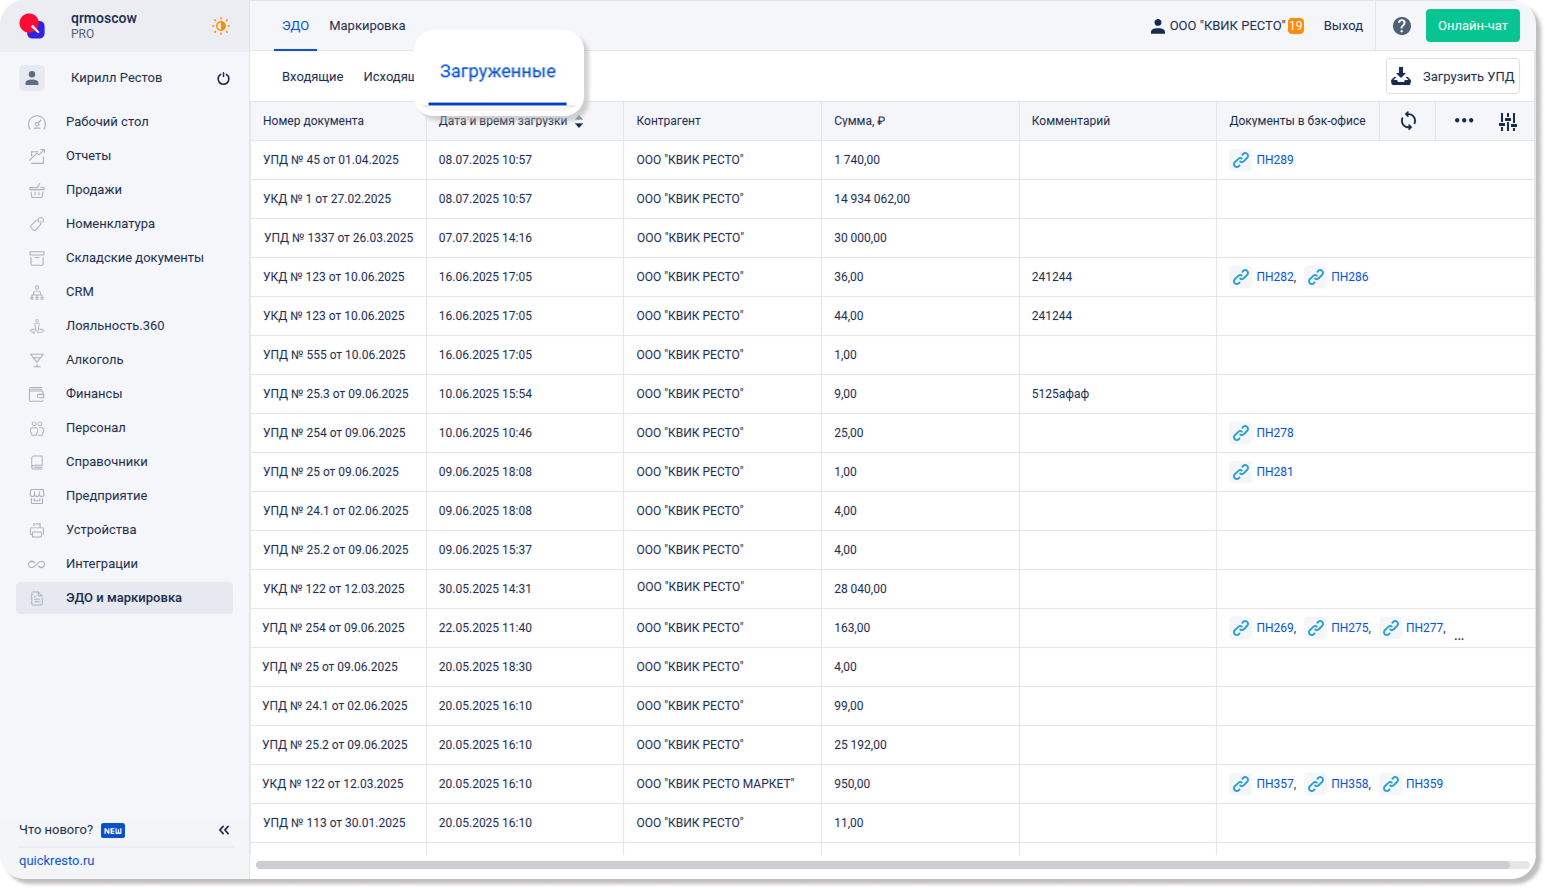Screen dimensions: 1545x888
Task: Expand the Складские документы sidebar section
Action: pyautogui.click(x=134, y=258)
